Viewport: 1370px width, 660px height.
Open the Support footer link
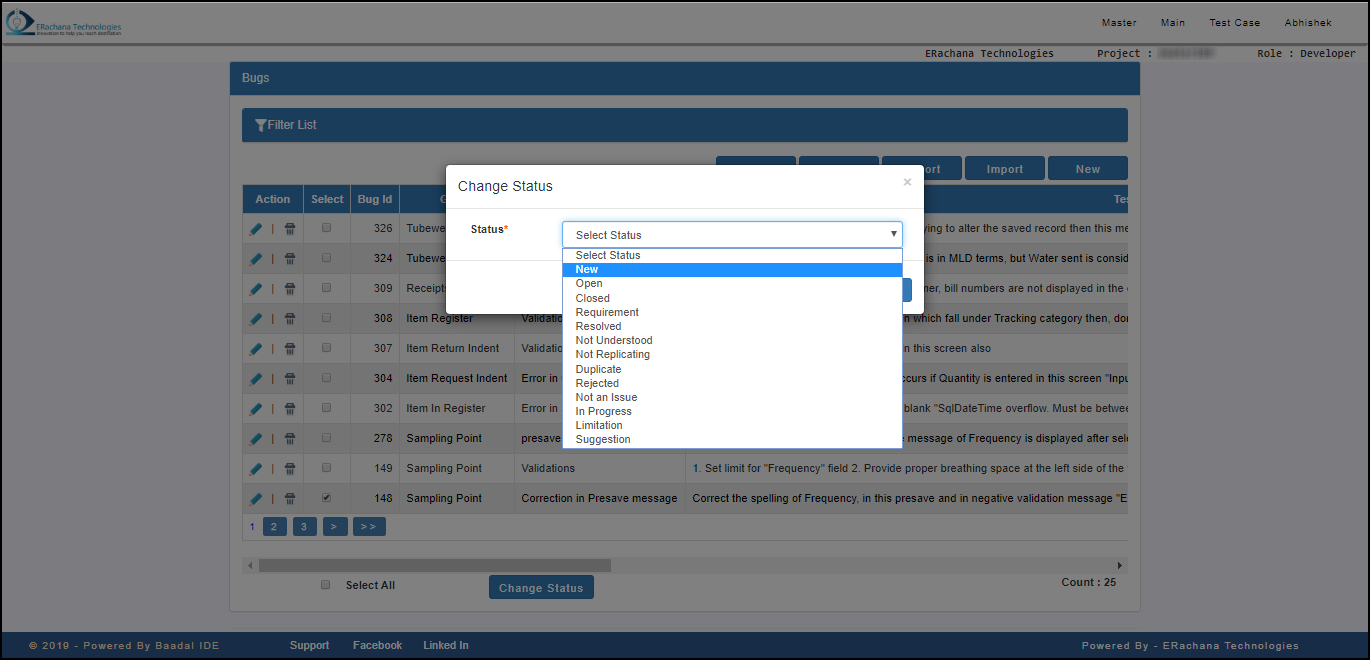pos(309,646)
